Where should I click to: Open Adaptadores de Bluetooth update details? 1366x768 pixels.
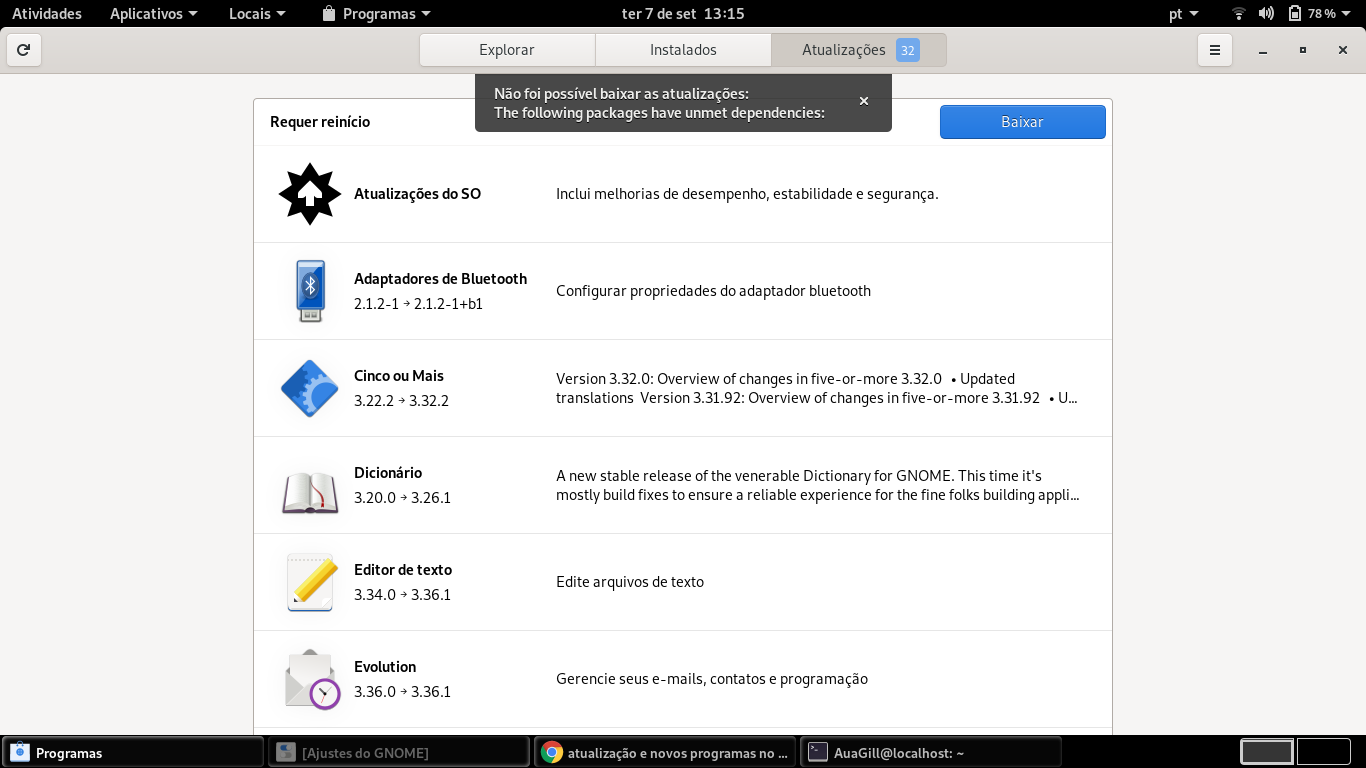tap(683, 291)
